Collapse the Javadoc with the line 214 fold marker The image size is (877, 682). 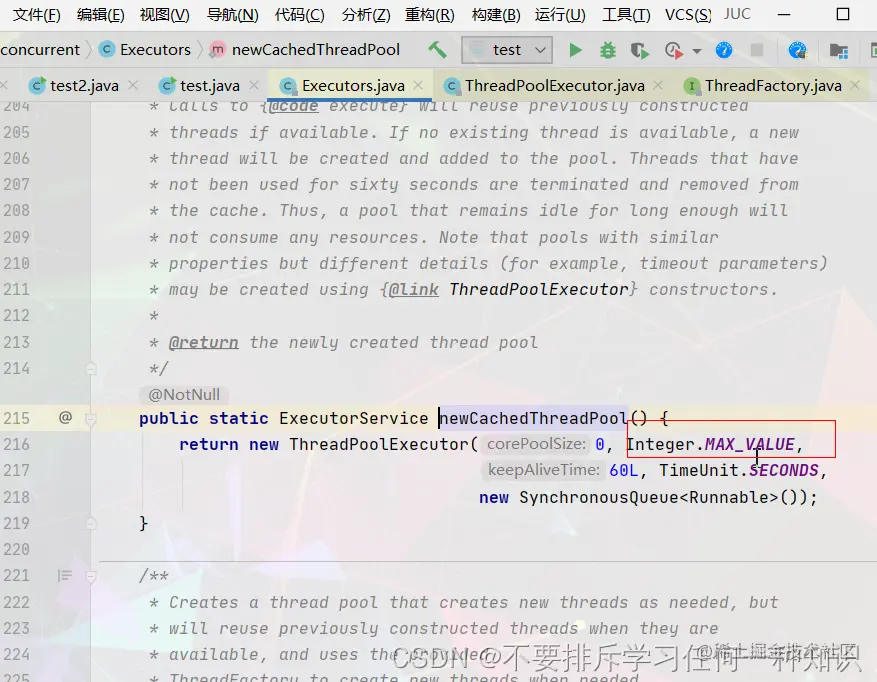(x=91, y=369)
